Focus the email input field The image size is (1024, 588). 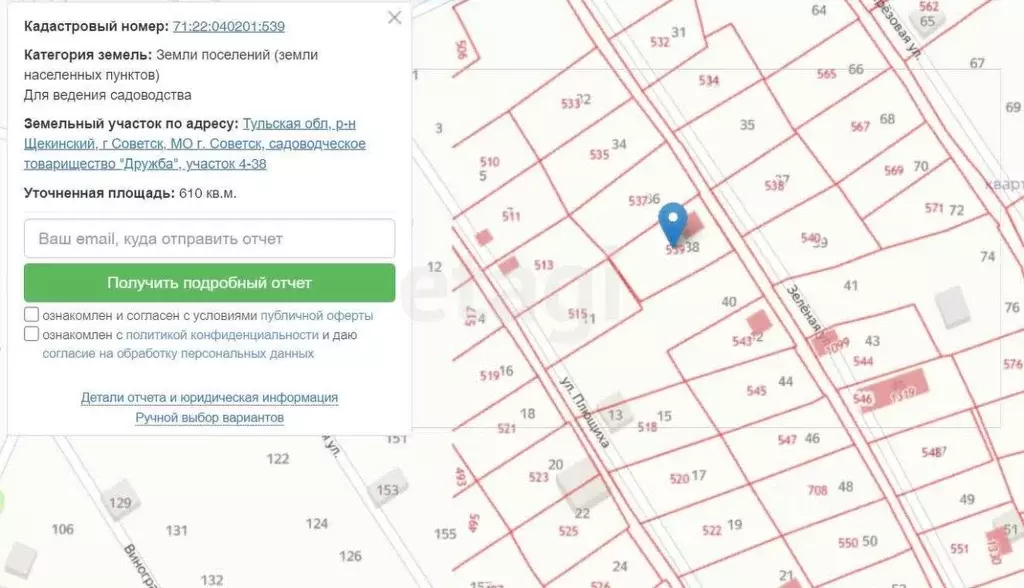point(209,239)
